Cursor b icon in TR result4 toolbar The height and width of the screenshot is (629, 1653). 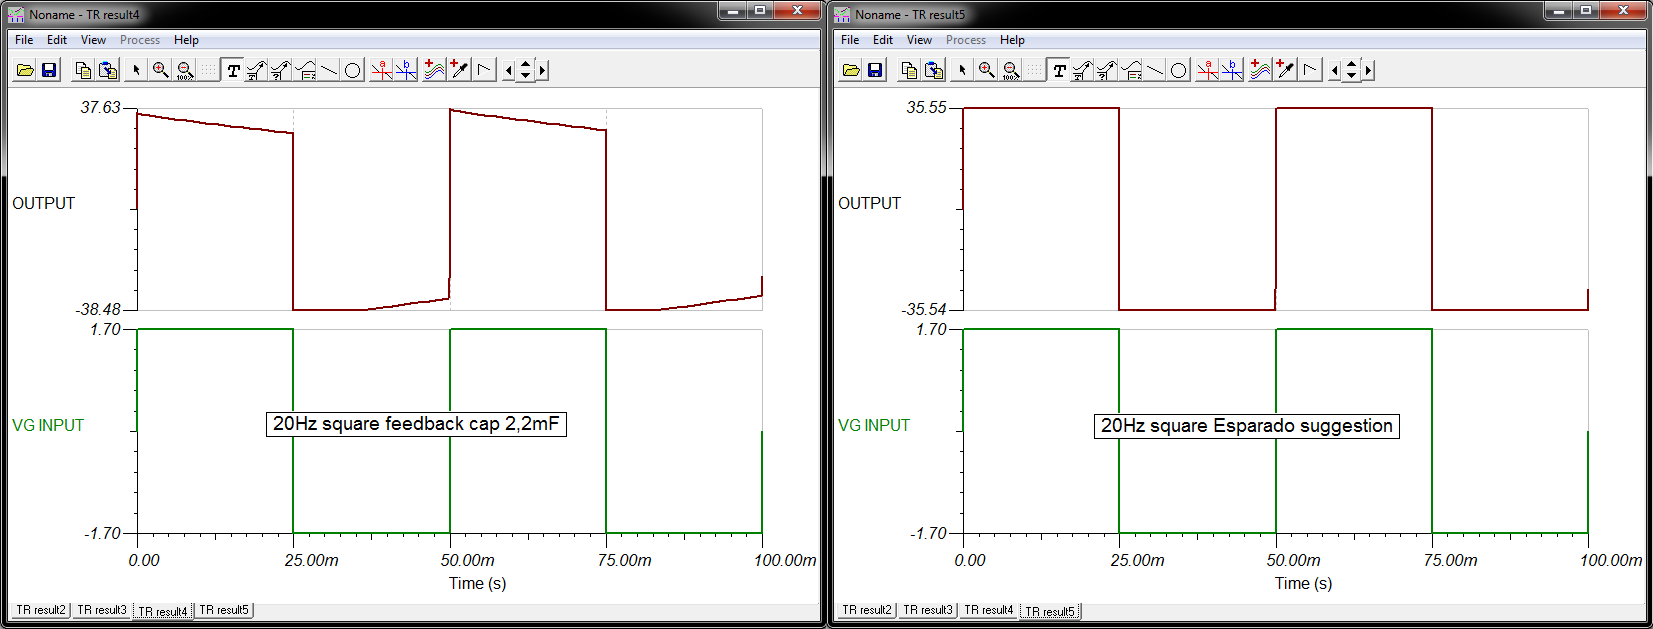tap(405, 70)
